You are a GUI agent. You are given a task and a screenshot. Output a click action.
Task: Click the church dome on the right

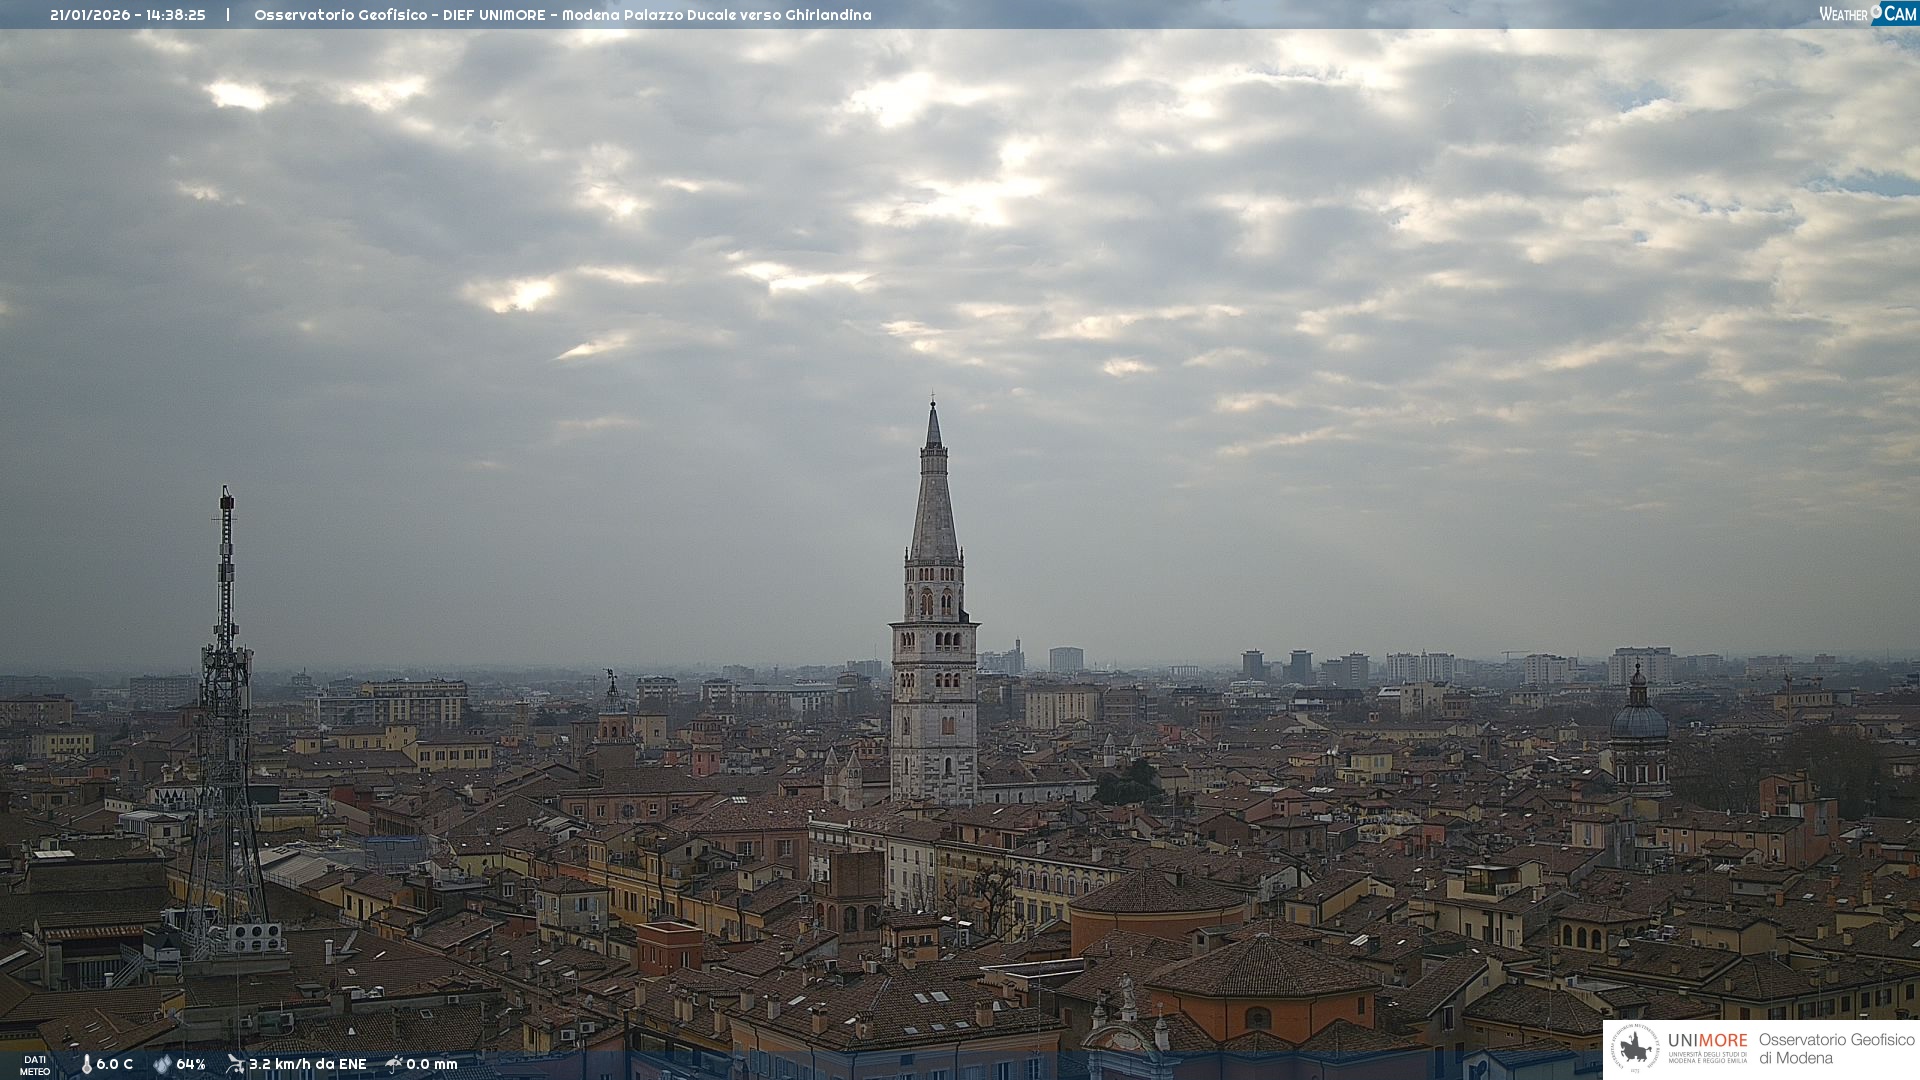(1639, 722)
